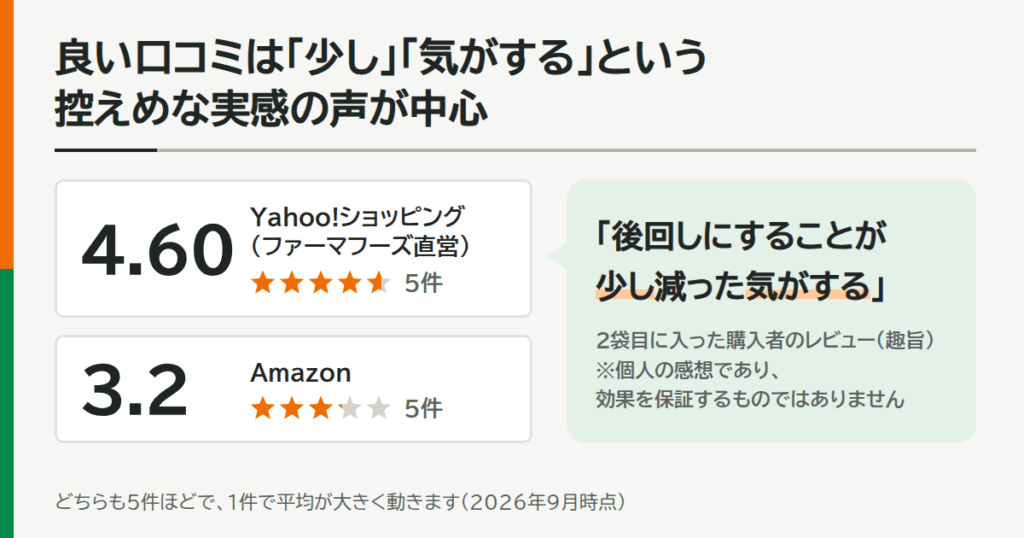Click the partially filled fourth Amazon star
The image size is (1024, 538).
coord(350,408)
